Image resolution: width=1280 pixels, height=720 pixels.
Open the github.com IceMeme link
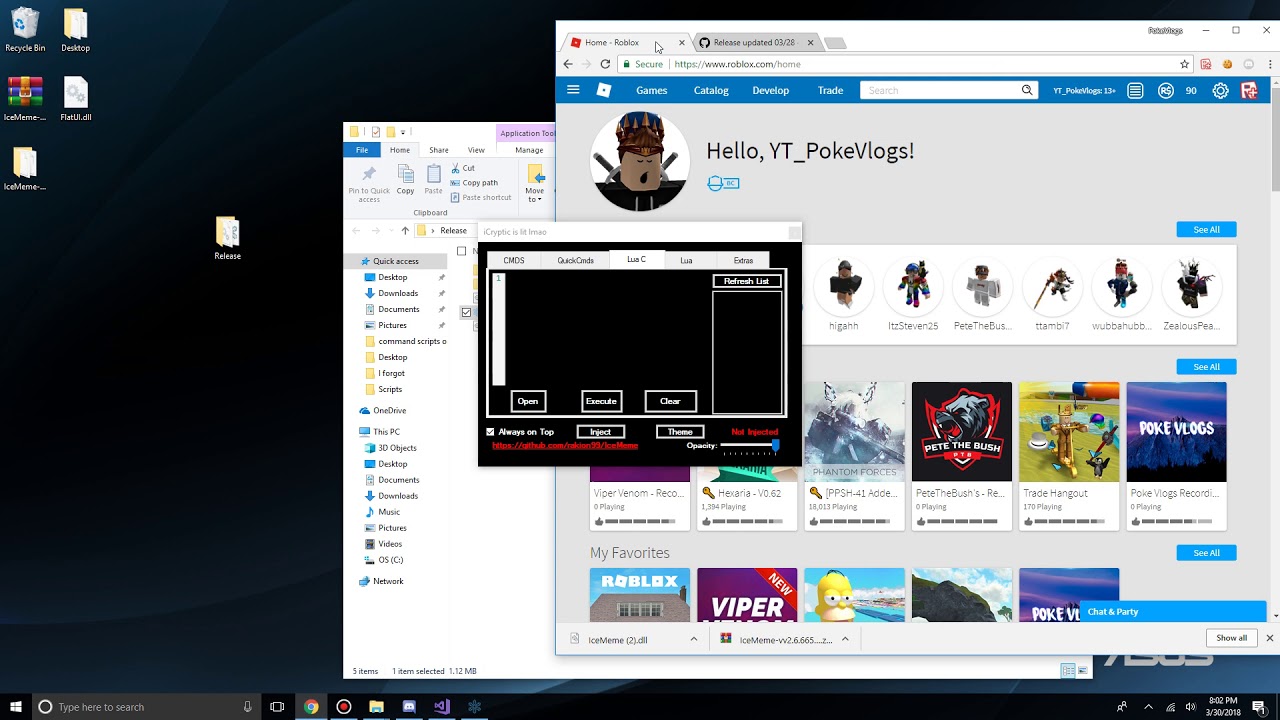pyautogui.click(x=565, y=445)
